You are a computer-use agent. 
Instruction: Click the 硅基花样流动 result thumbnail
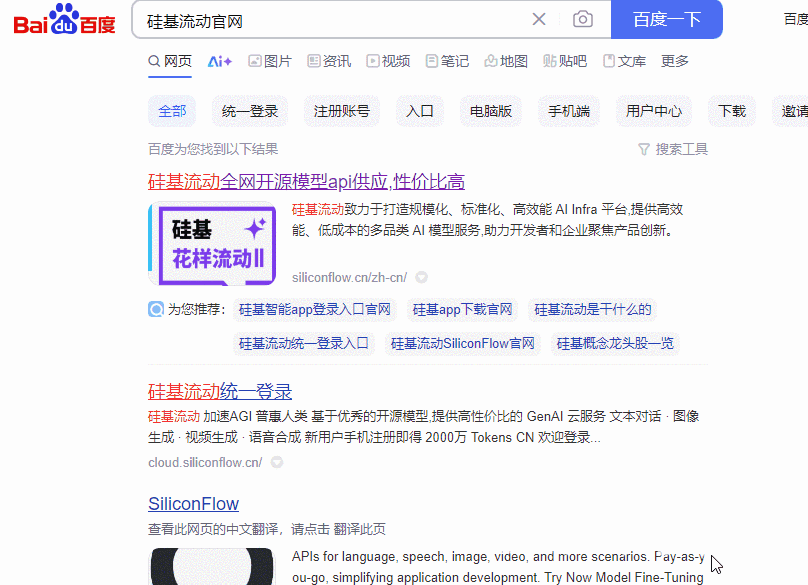212,244
